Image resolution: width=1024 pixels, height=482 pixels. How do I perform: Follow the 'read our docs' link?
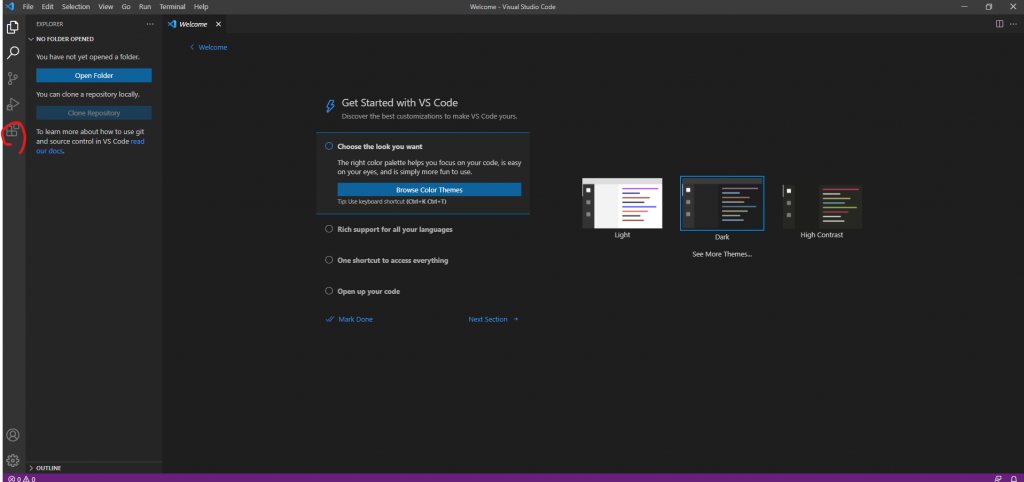tap(90, 146)
